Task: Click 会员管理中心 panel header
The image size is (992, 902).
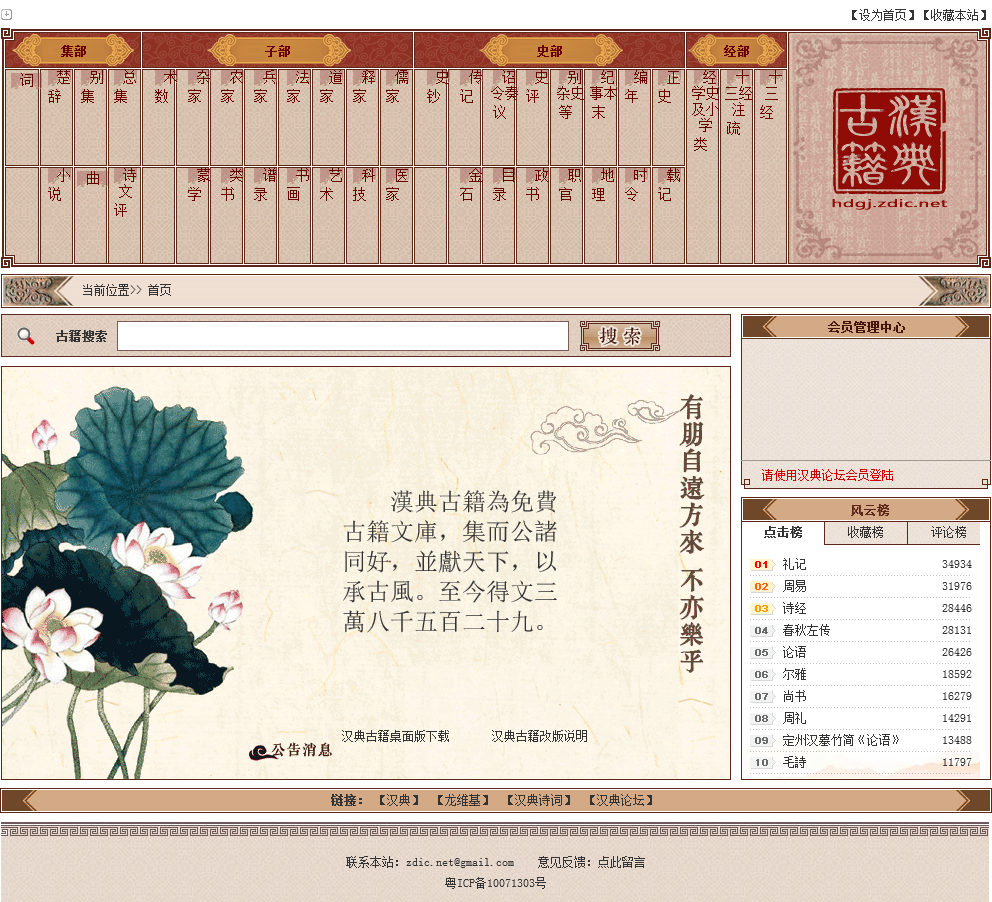Action: [866, 327]
